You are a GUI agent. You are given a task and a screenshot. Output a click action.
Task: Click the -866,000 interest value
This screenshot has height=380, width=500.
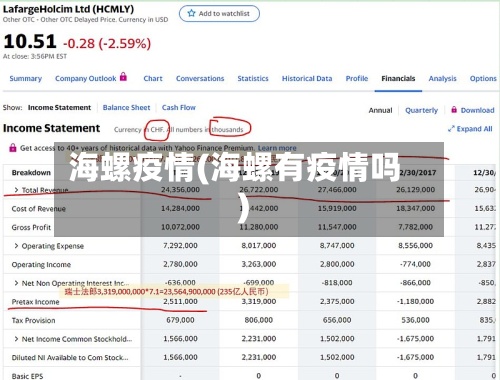tap(415, 283)
